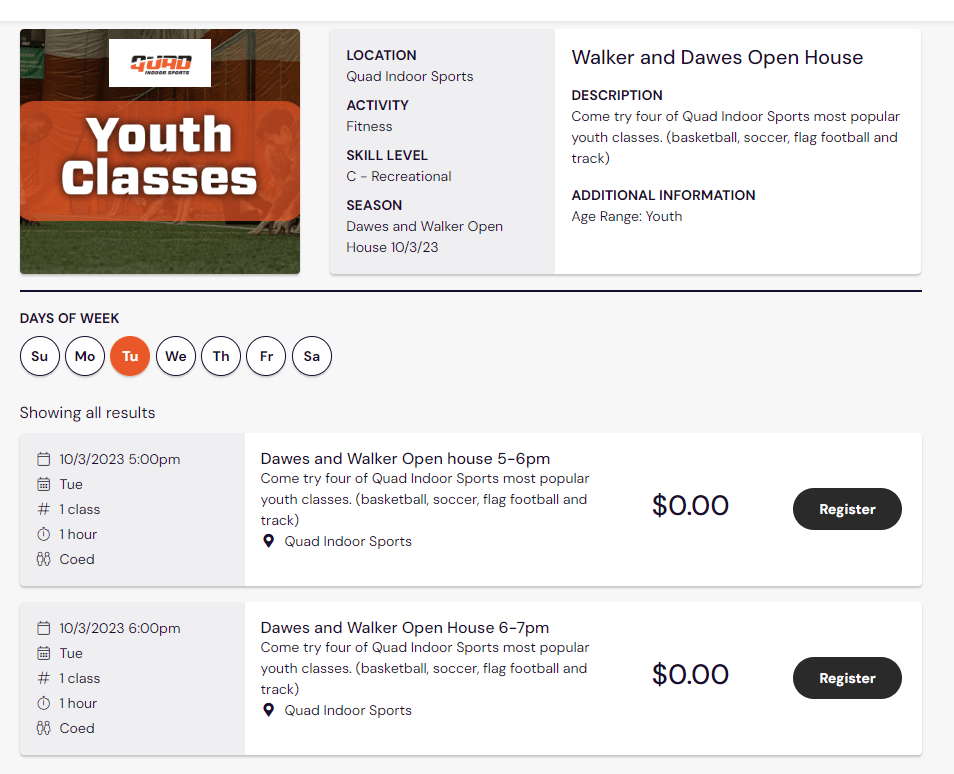Screen dimensions: 954x774
Task: Click the clock icon next to '1 hour' in the 6-7pm listing
Action: [43, 703]
